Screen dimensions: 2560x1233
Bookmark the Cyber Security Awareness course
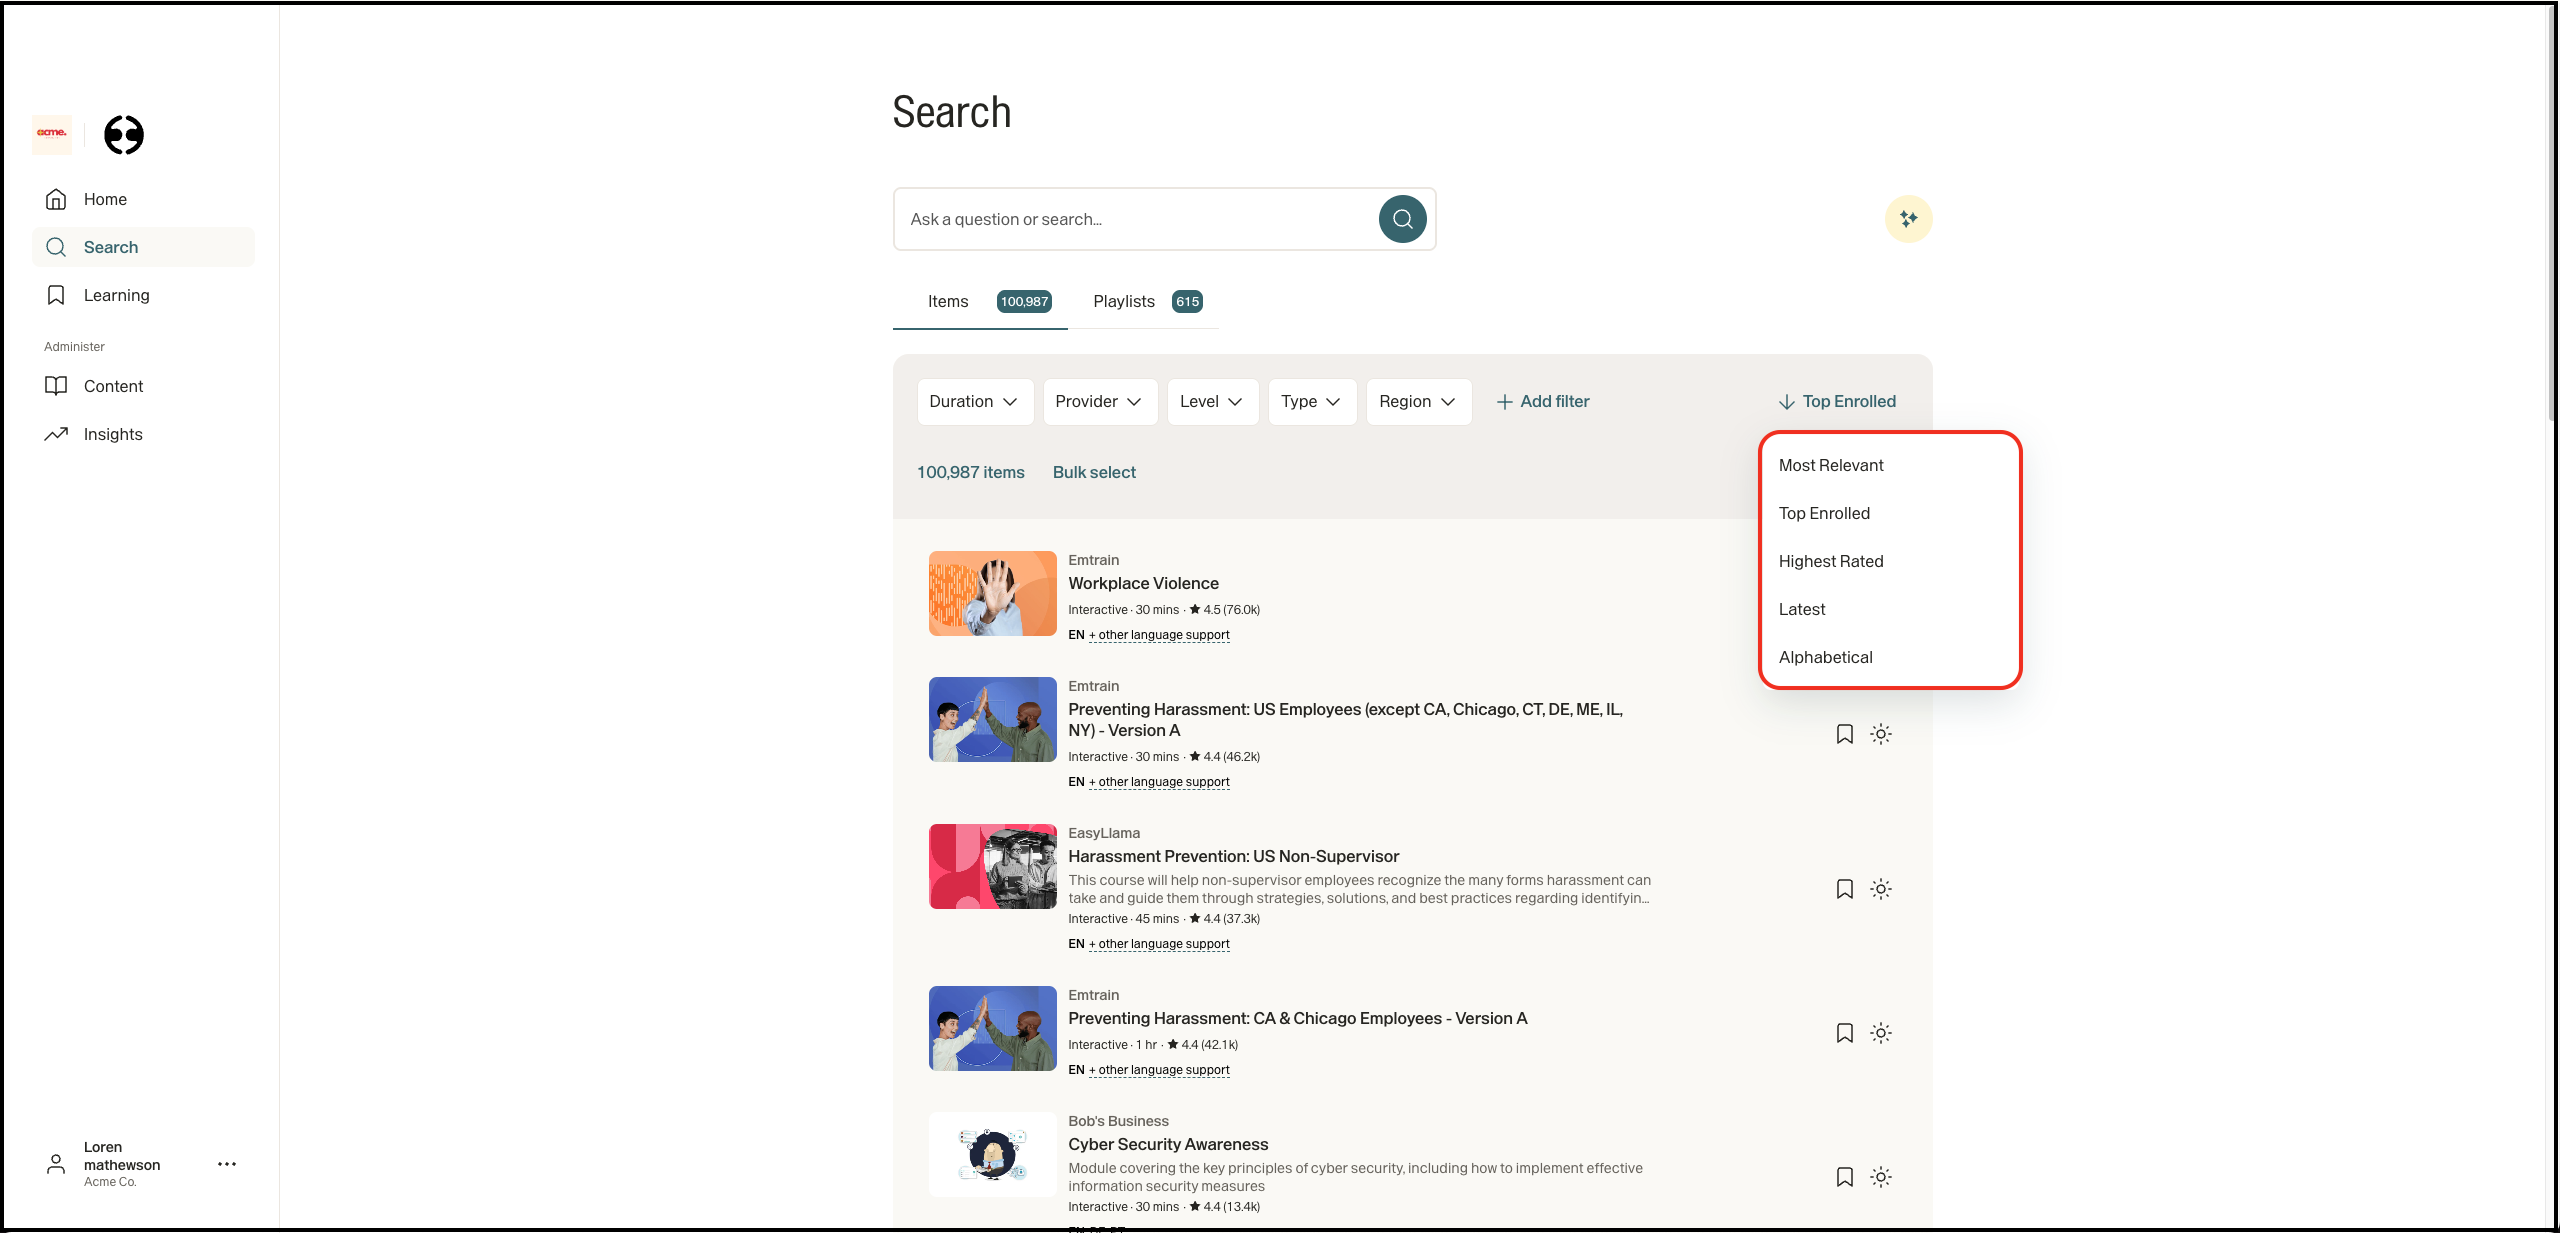(x=1845, y=1177)
